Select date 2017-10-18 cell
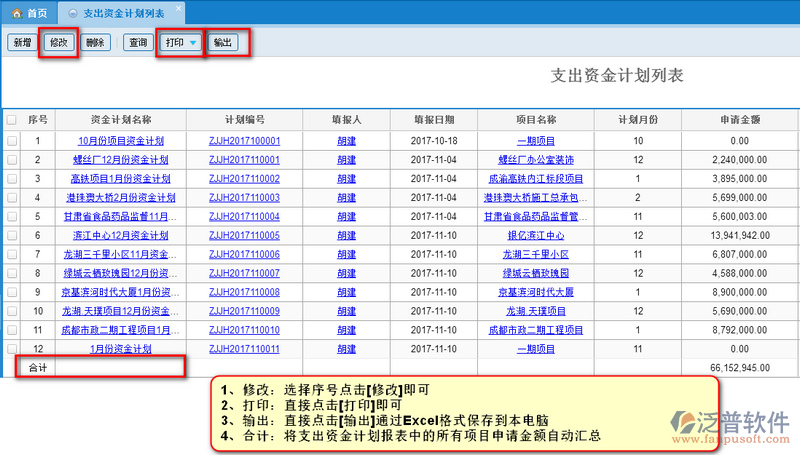800x455 pixels. 434,141
